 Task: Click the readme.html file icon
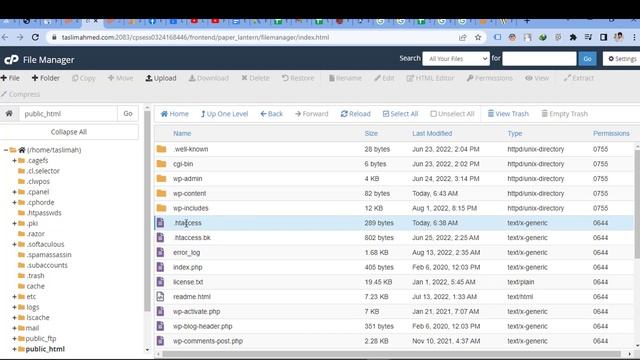(160, 297)
